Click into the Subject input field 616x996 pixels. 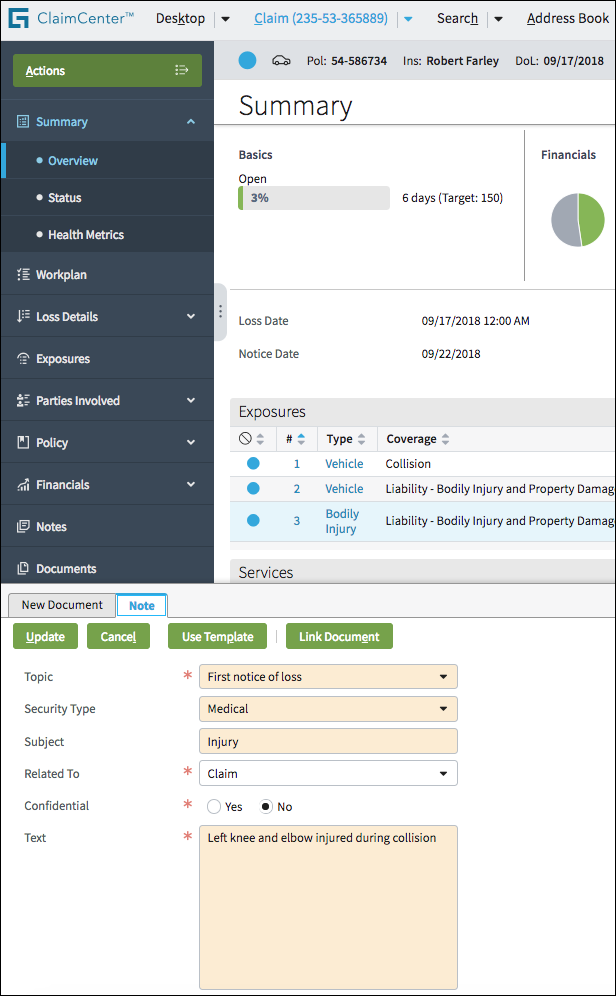click(328, 742)
